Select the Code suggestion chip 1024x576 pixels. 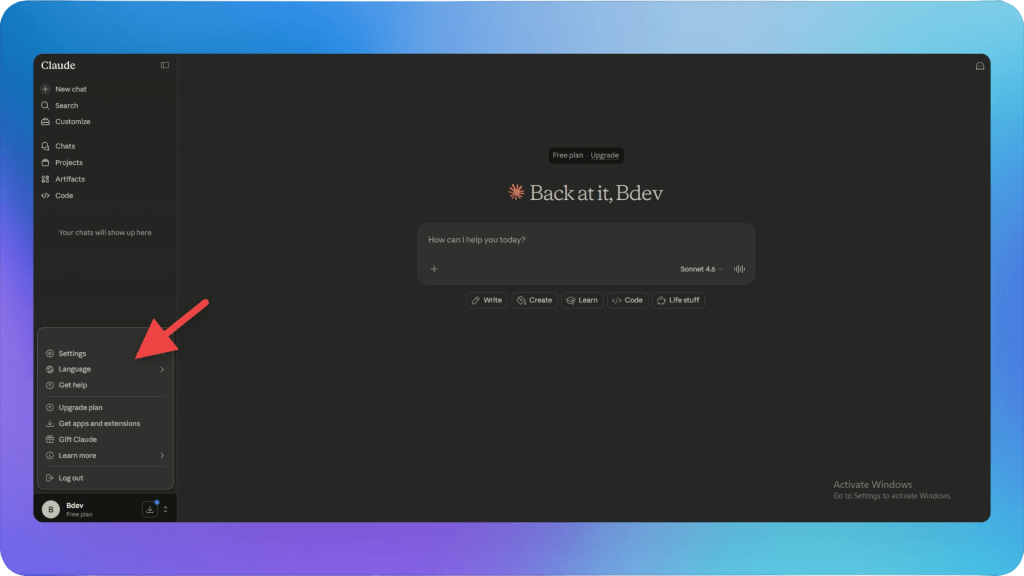pos(627,300)
